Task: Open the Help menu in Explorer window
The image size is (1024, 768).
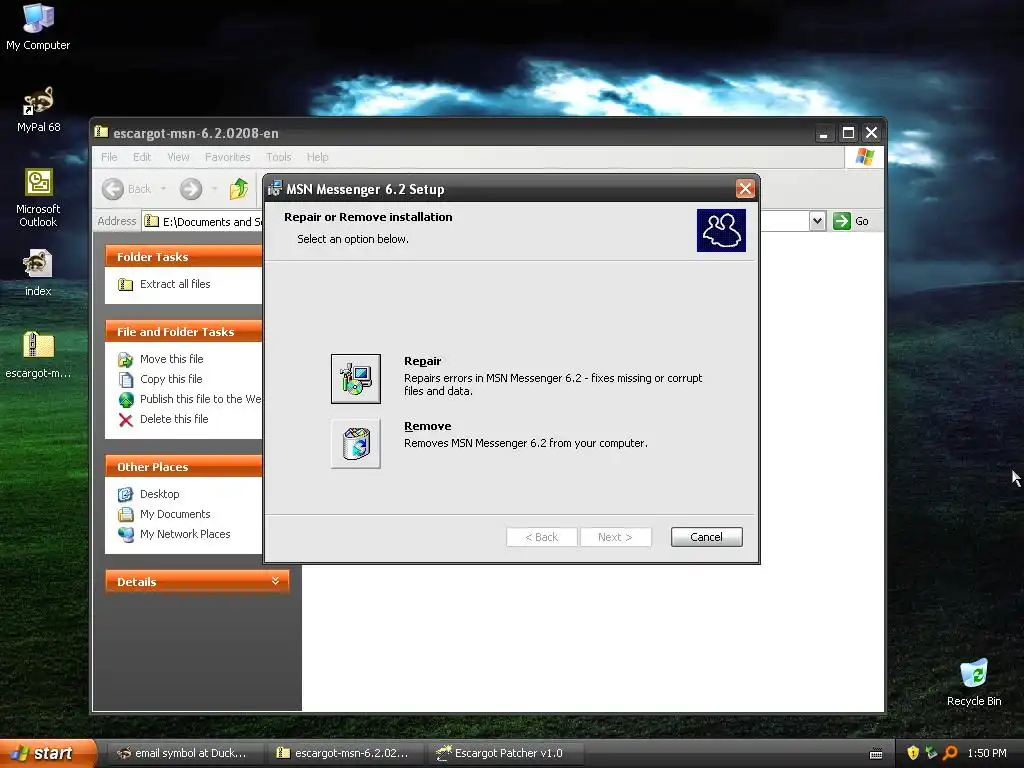Action: (317, 157)
